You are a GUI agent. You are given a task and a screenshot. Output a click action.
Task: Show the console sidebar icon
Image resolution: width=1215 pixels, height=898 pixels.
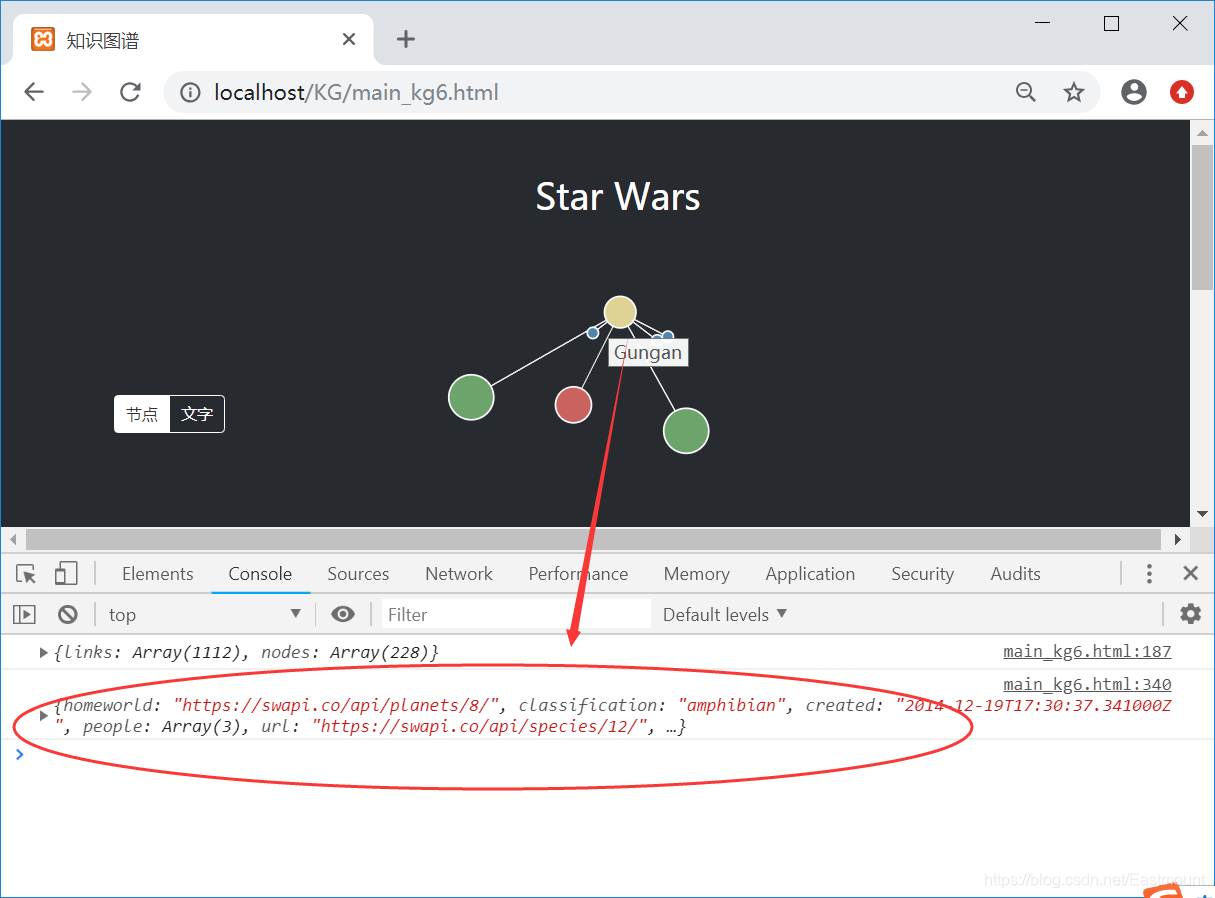25,614
